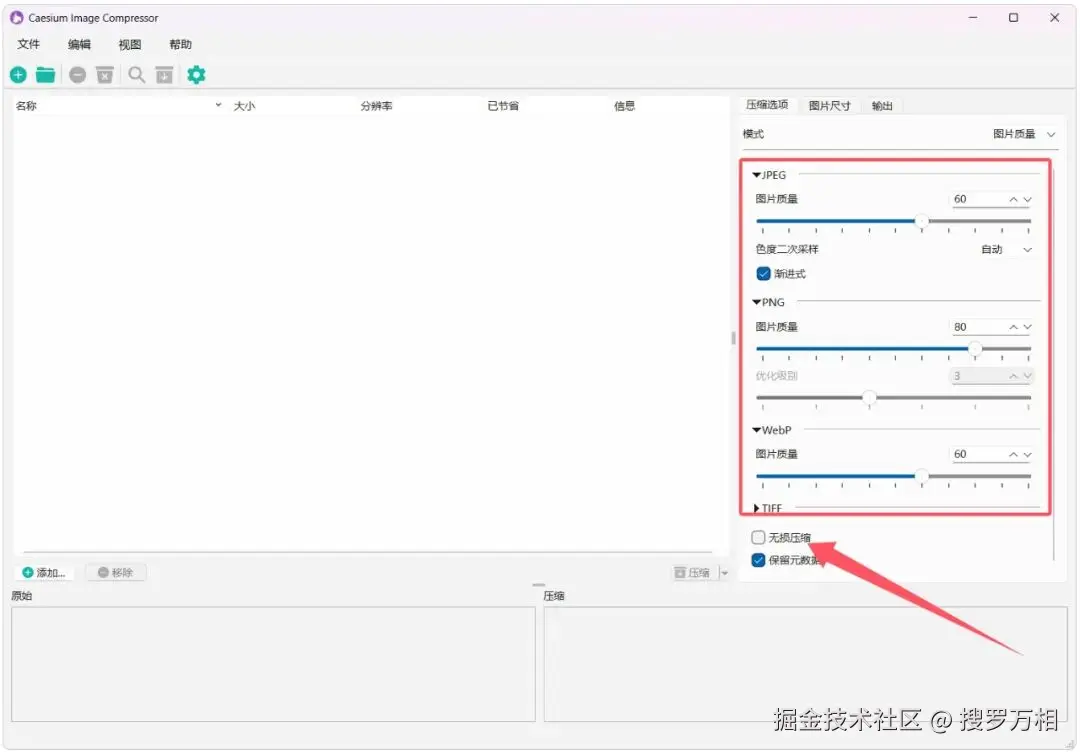This screenshot has height=755, width=1080.
Task: Click the 移除 button below the list
Action: pos(116,572)
